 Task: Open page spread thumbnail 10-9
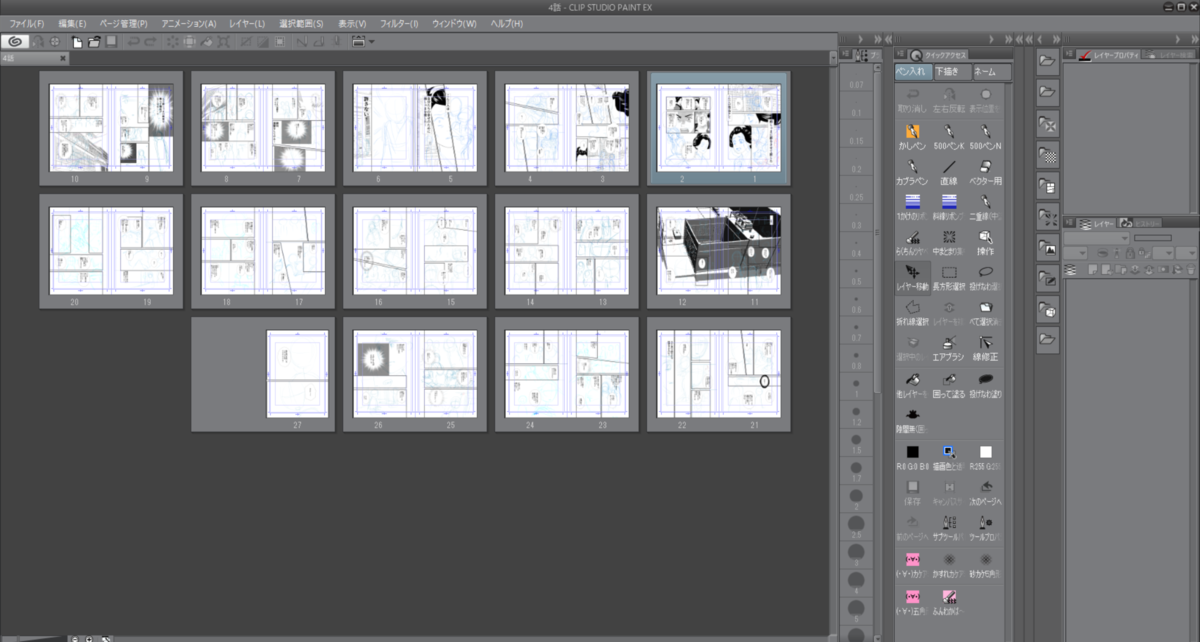[111, 127]
